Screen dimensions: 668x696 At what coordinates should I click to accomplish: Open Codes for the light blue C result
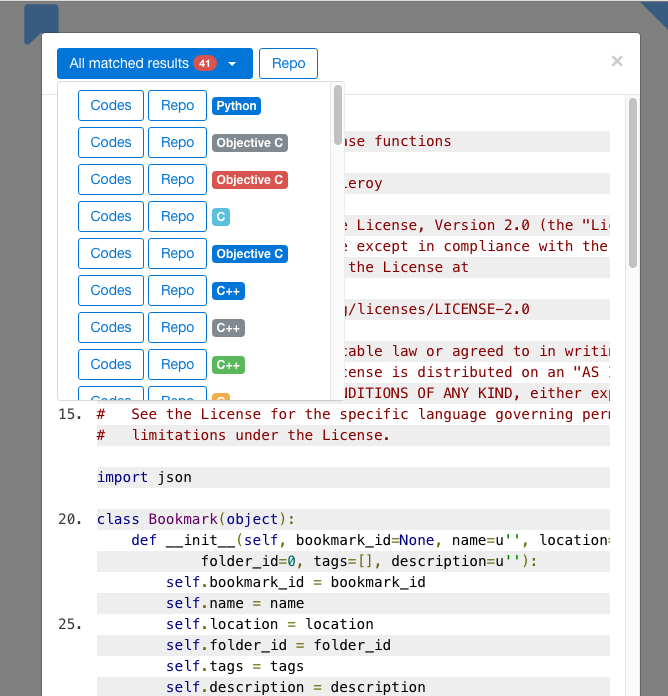(111, 217)
